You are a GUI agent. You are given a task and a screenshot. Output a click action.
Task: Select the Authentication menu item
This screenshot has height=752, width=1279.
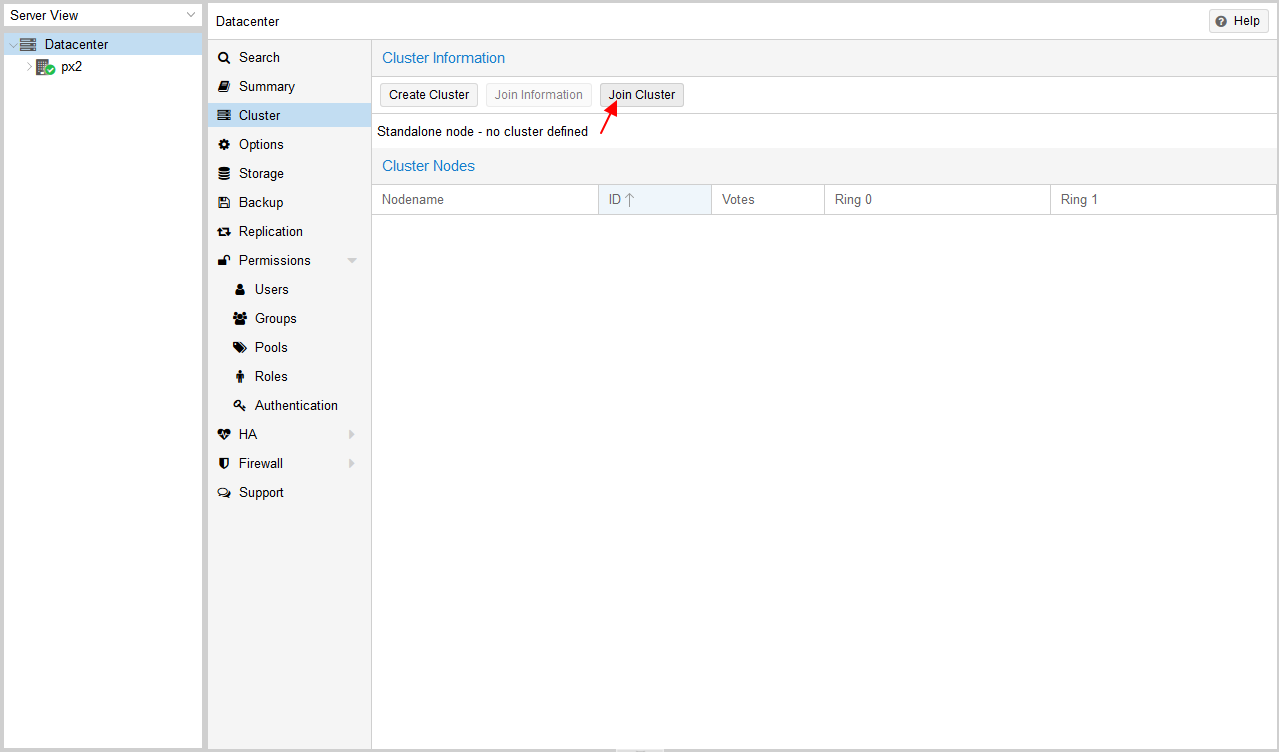tap(295, 406)
